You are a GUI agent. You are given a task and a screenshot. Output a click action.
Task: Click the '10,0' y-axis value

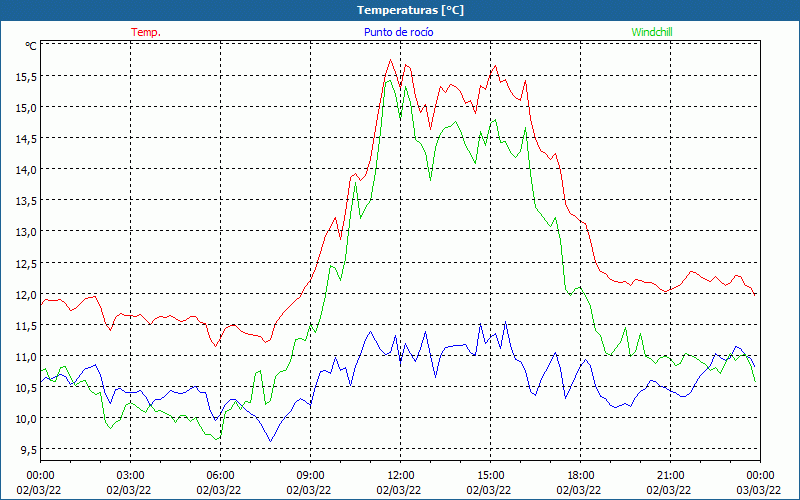(26, 419)
